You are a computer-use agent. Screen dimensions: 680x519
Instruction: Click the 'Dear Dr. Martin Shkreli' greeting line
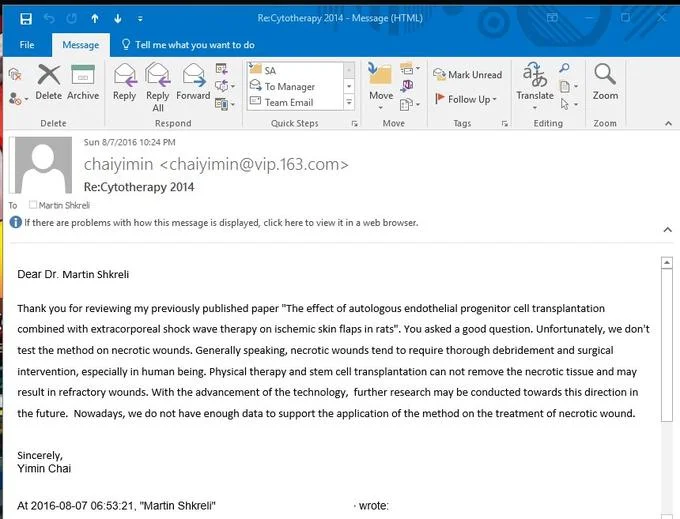[73, 274]
